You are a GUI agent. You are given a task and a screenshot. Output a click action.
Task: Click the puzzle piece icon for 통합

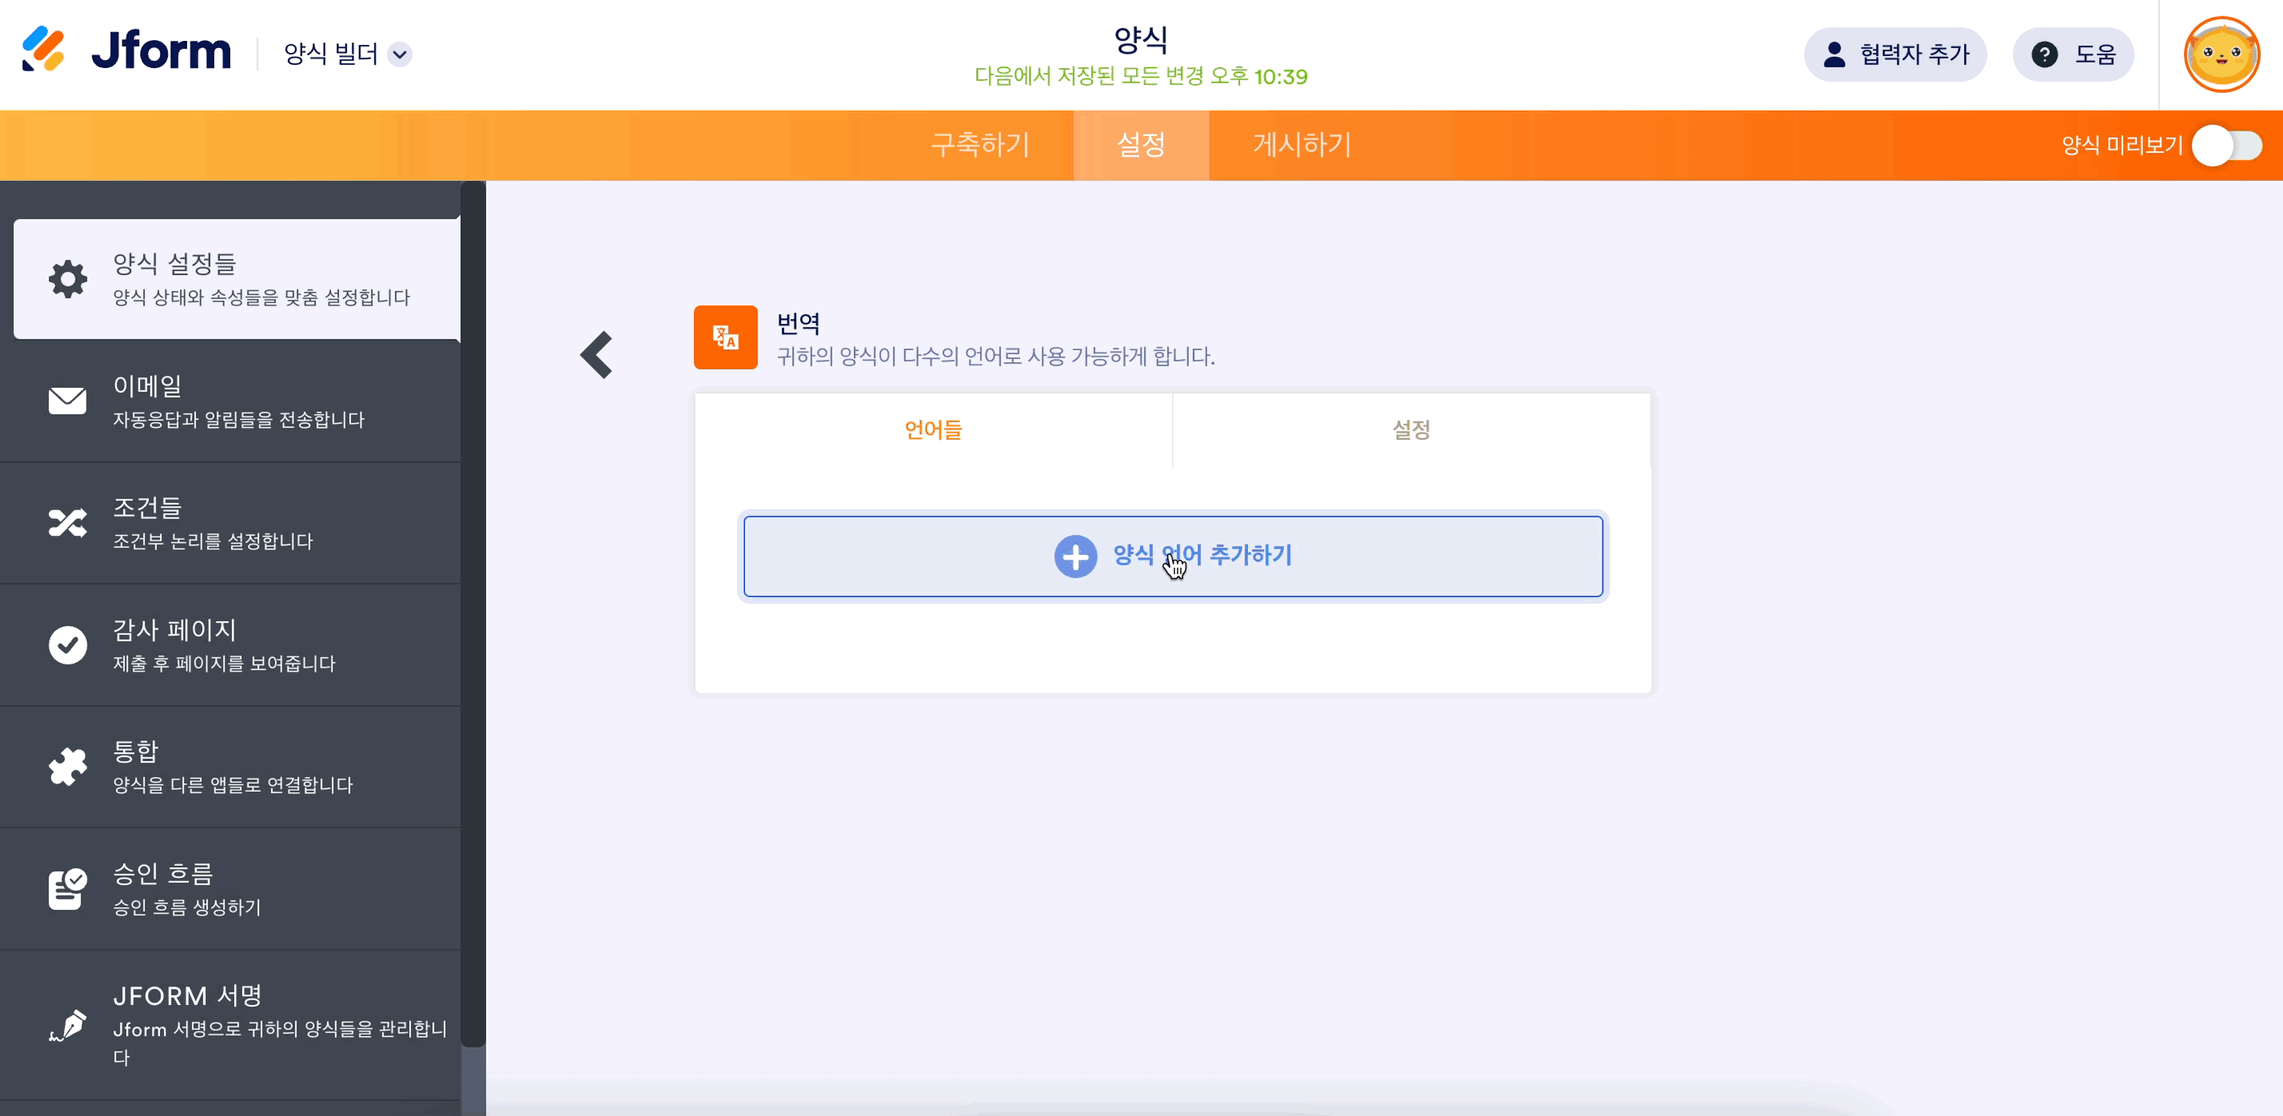click(x=68, y=767)
